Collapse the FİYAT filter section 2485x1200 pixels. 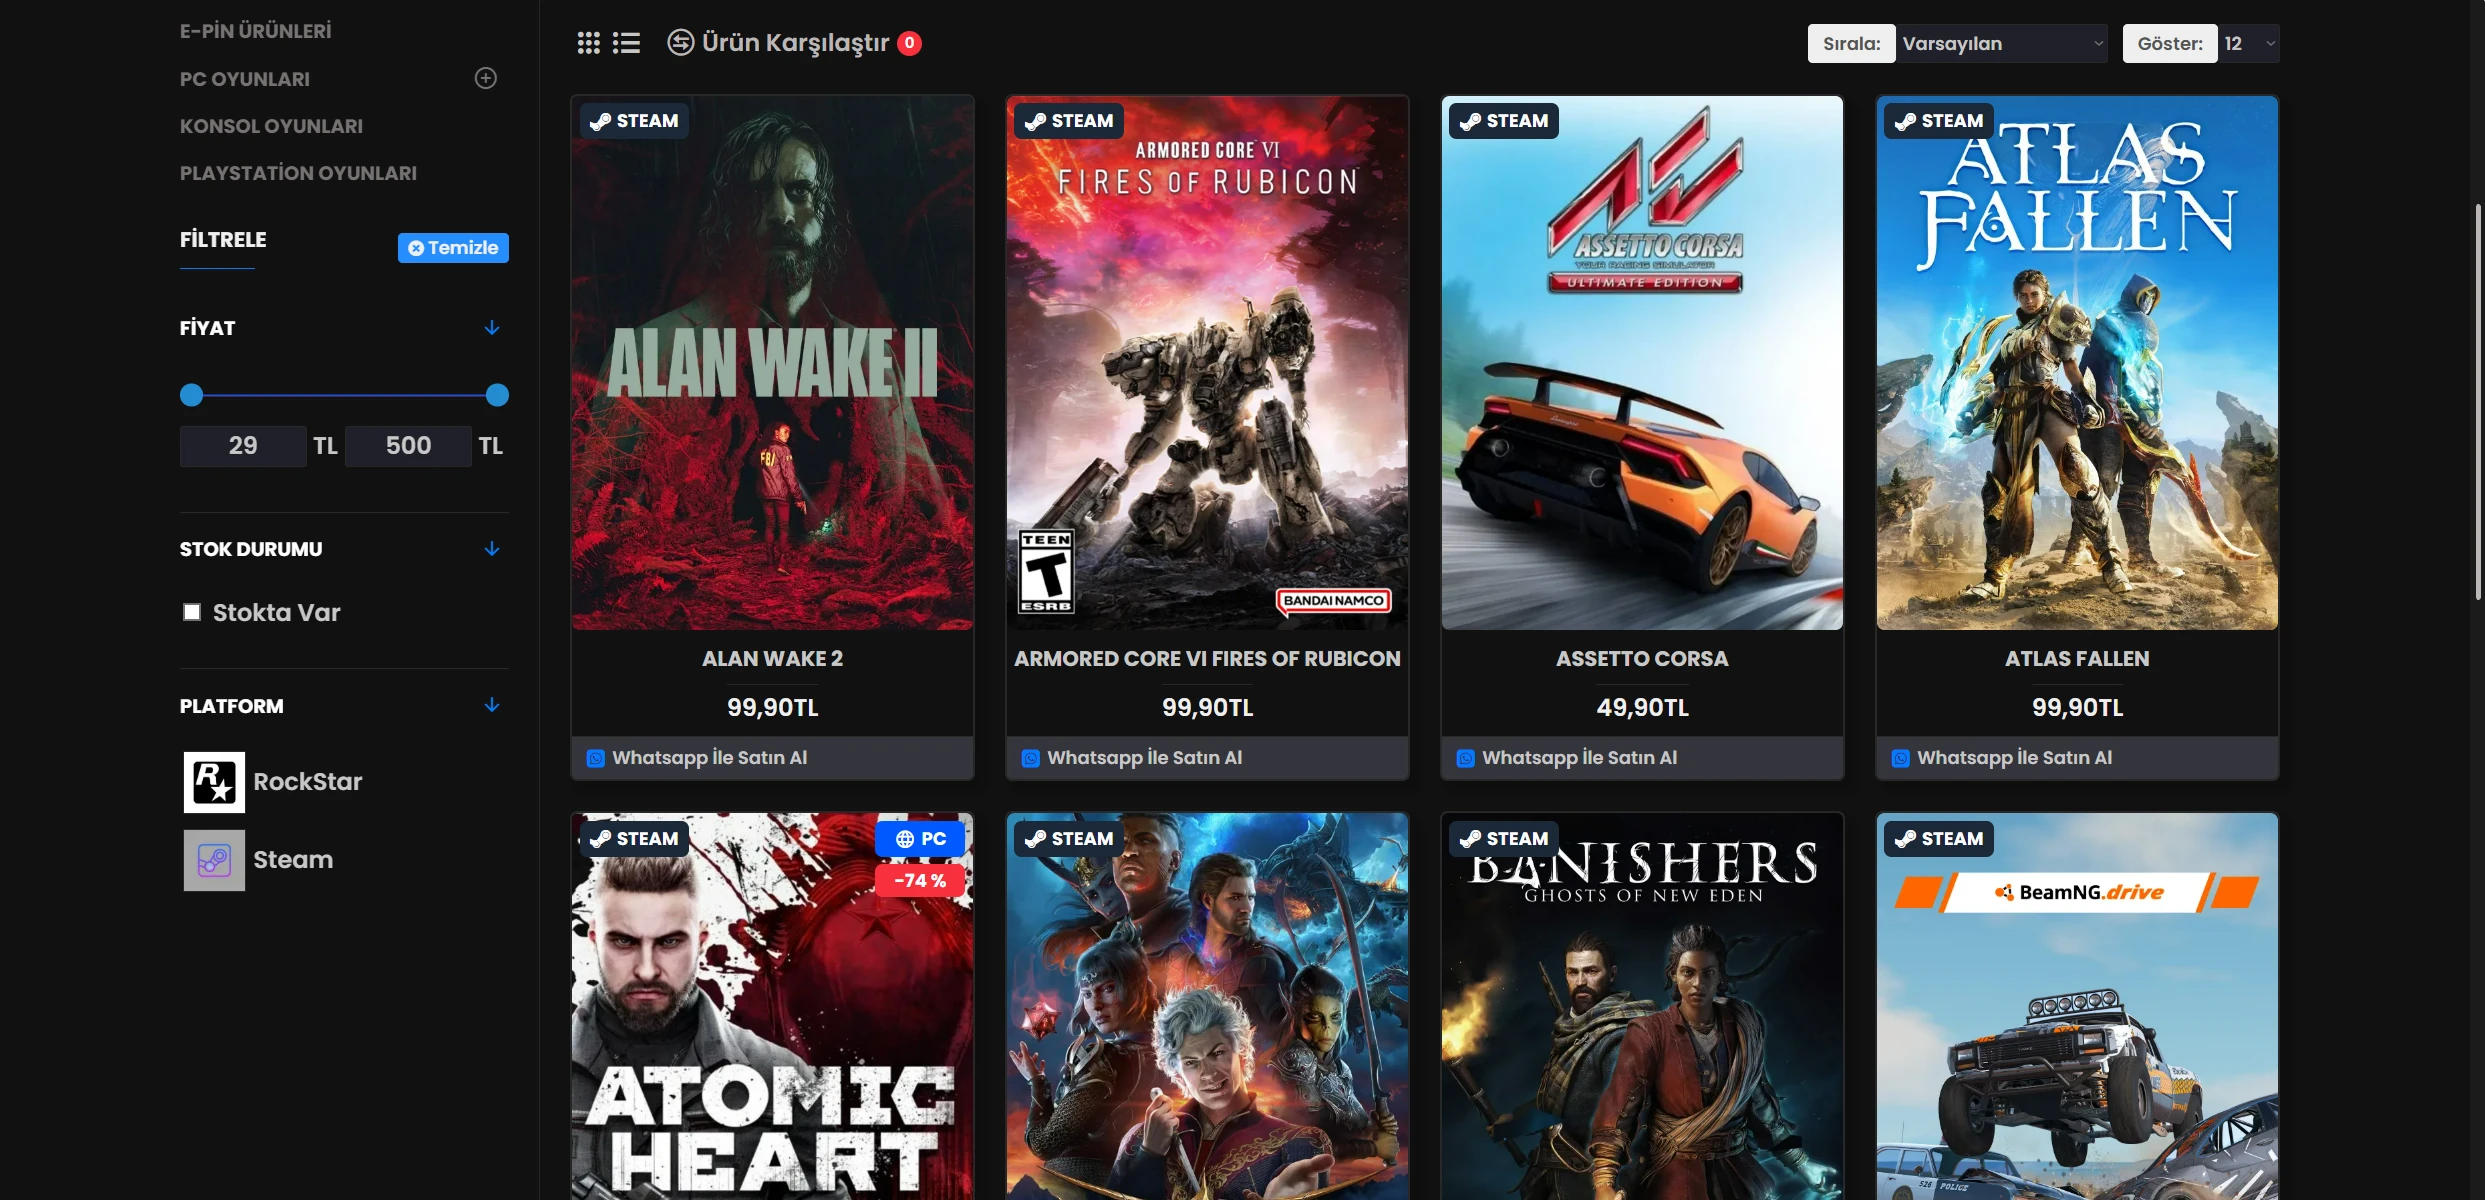[x=492, y=328]
